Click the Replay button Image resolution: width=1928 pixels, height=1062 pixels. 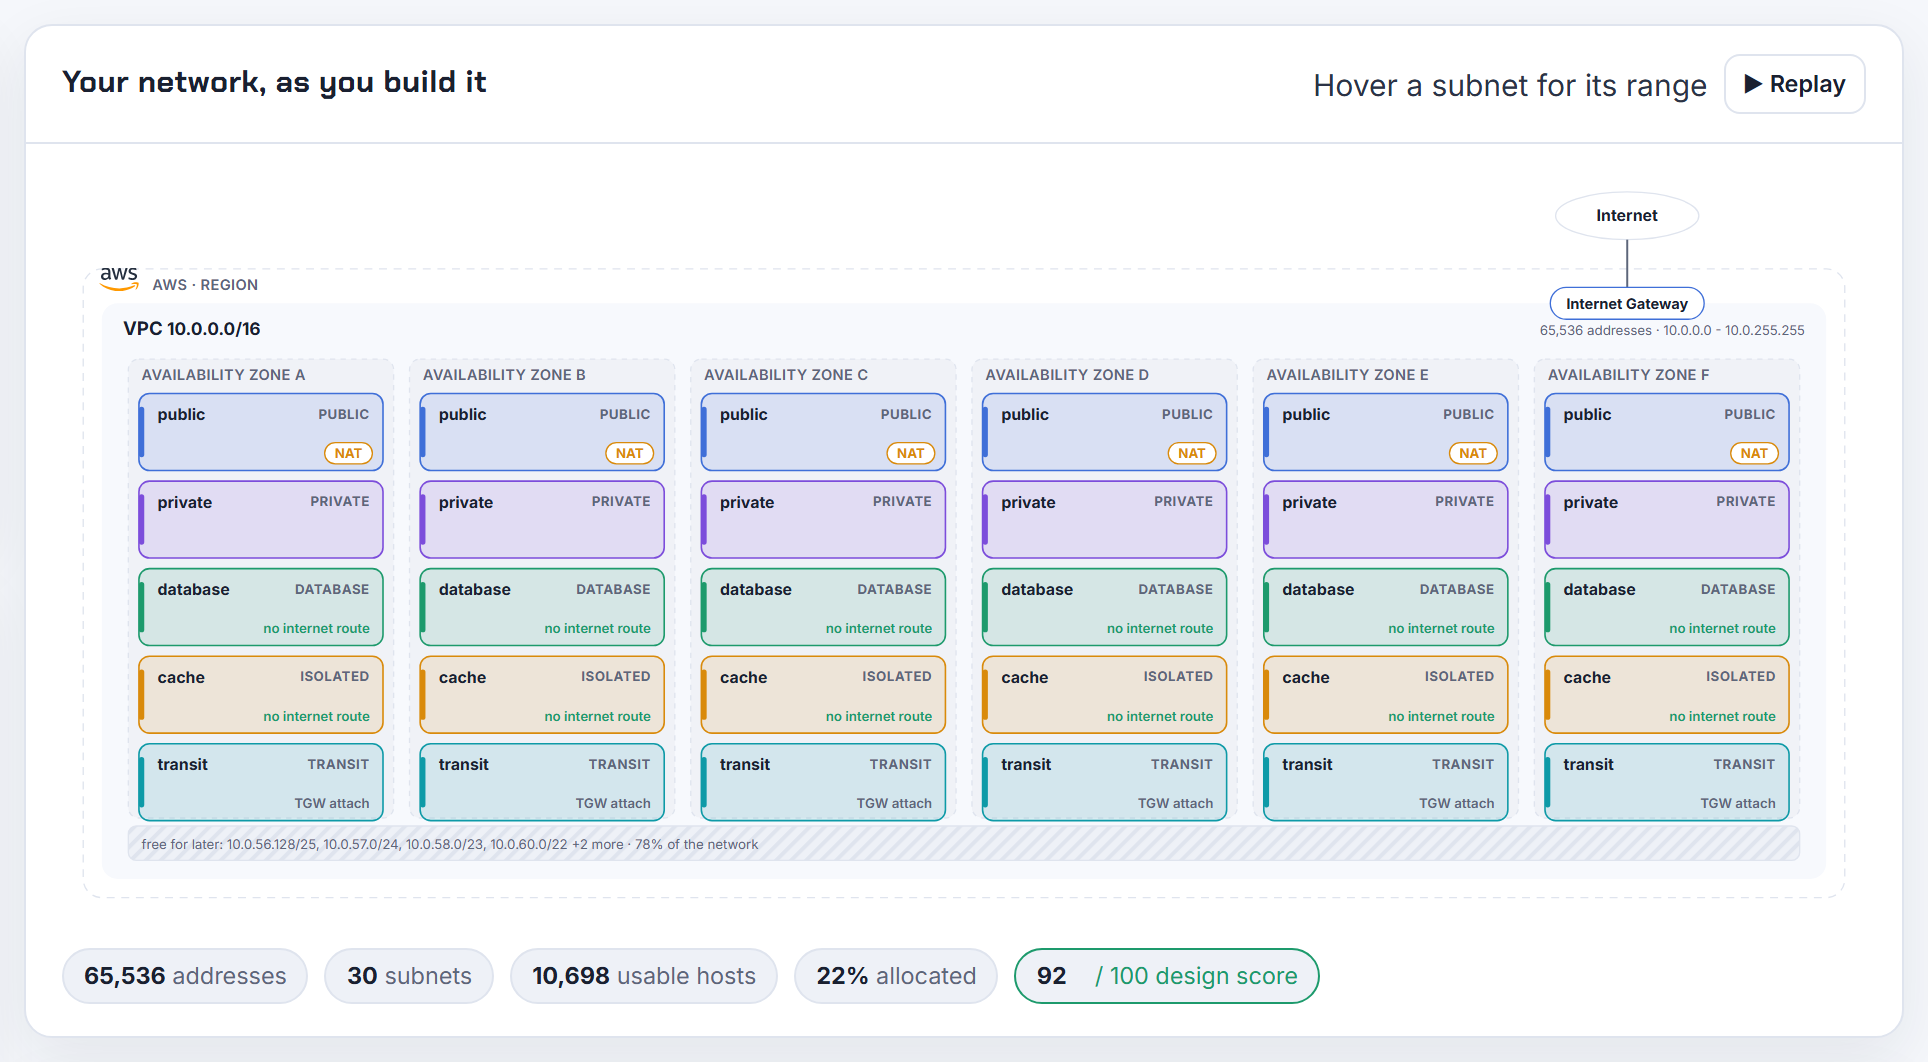pos(1794,84)
